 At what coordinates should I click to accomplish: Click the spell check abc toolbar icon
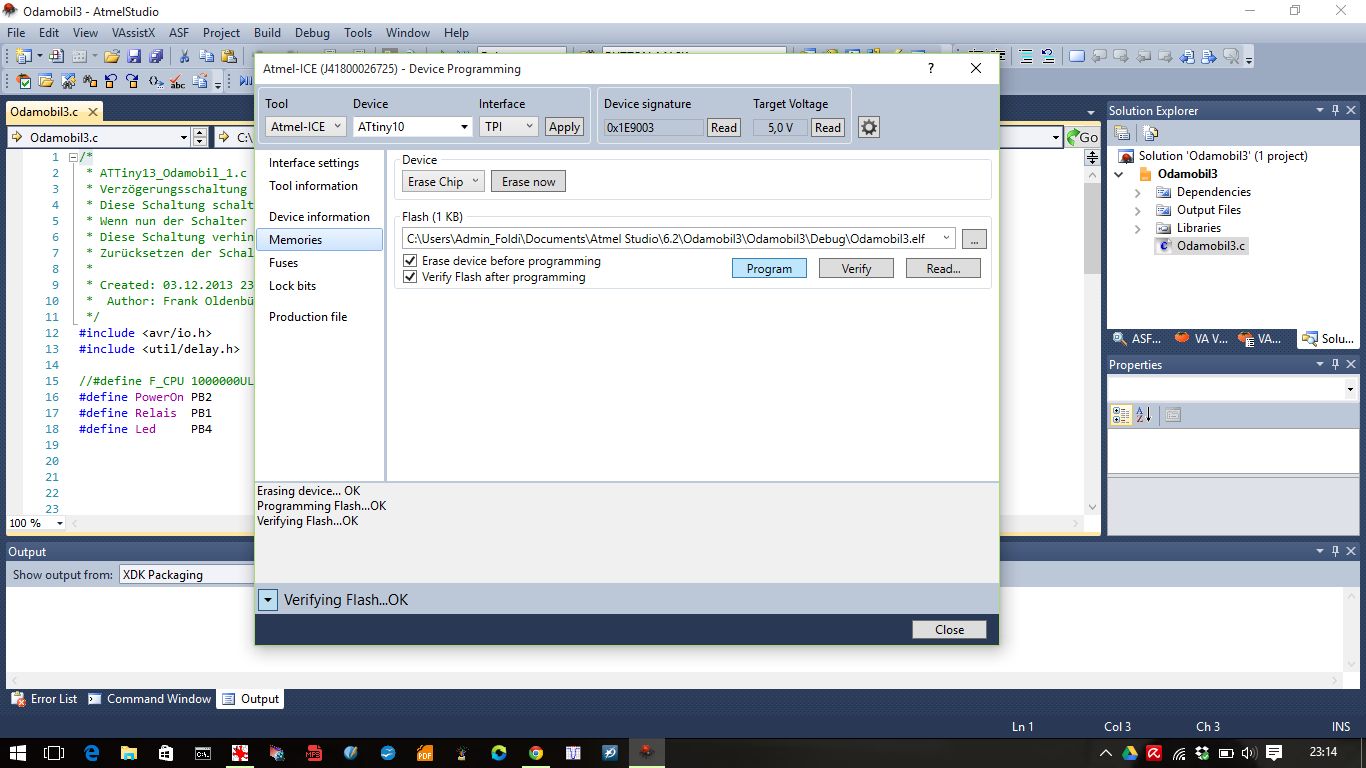[178, 82]
